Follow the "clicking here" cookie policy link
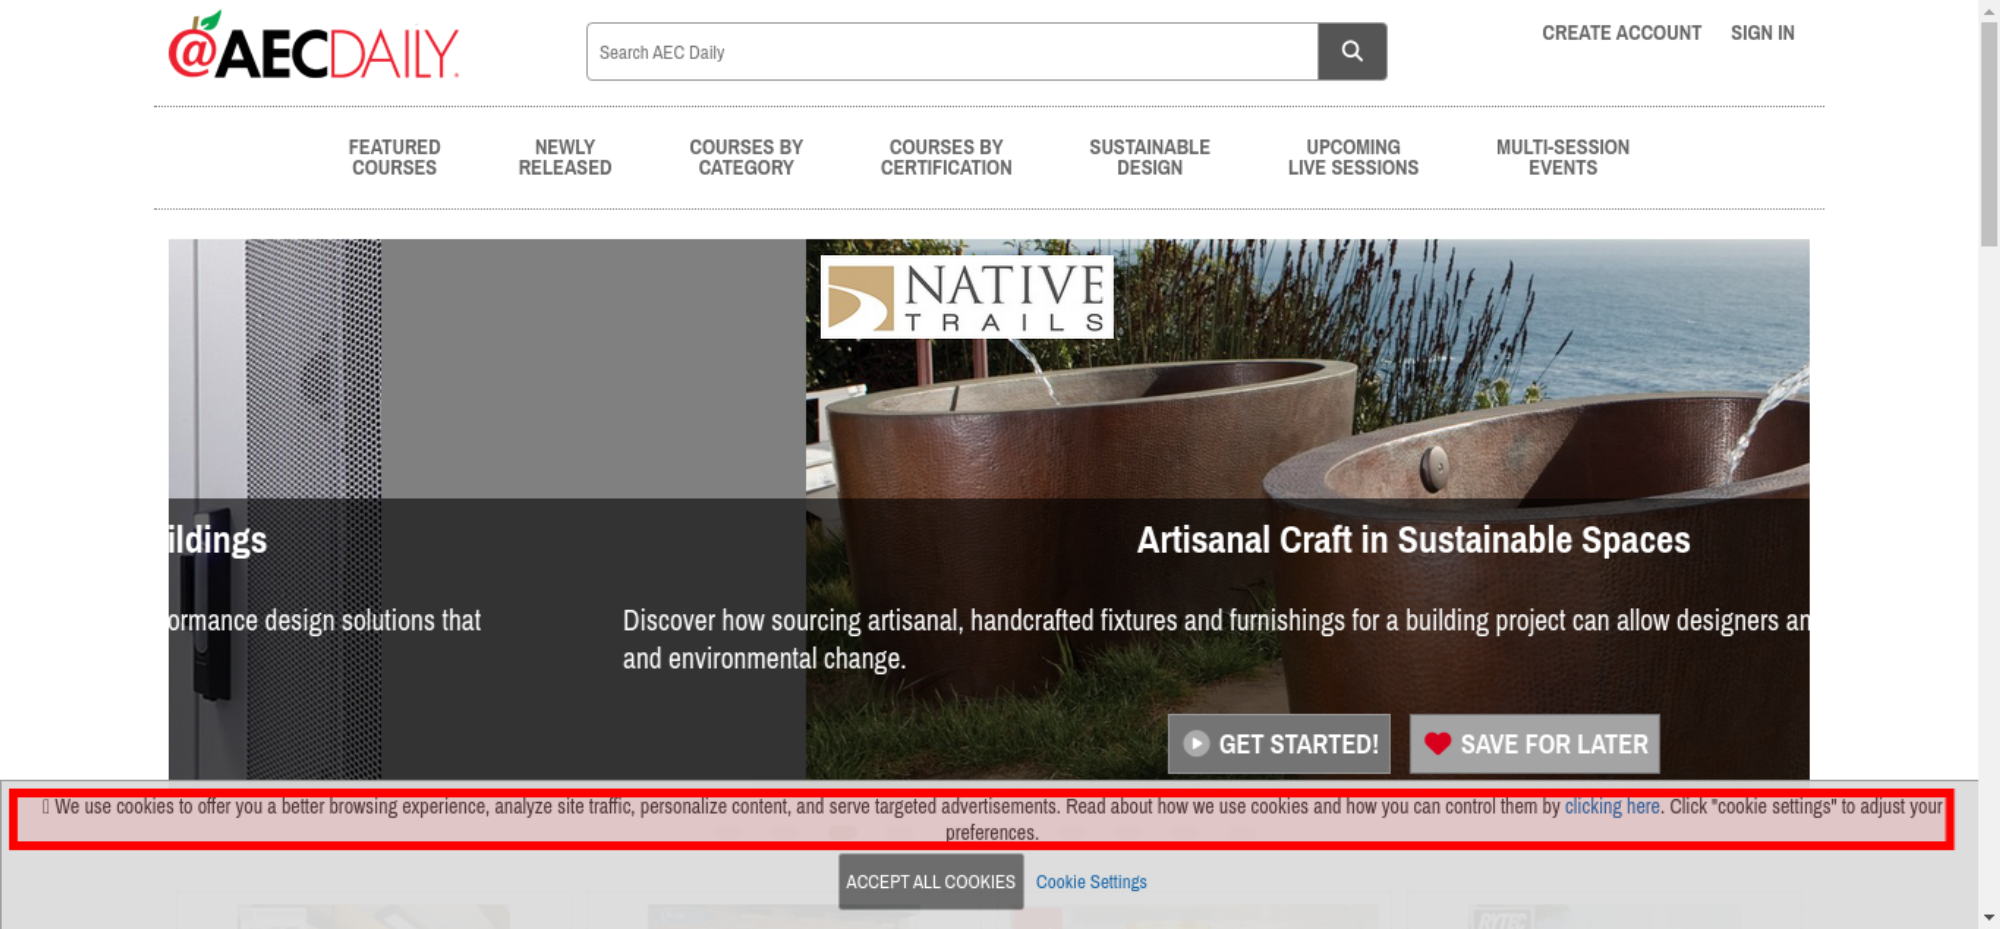2000x929 pixels. tap(1611, 807)
